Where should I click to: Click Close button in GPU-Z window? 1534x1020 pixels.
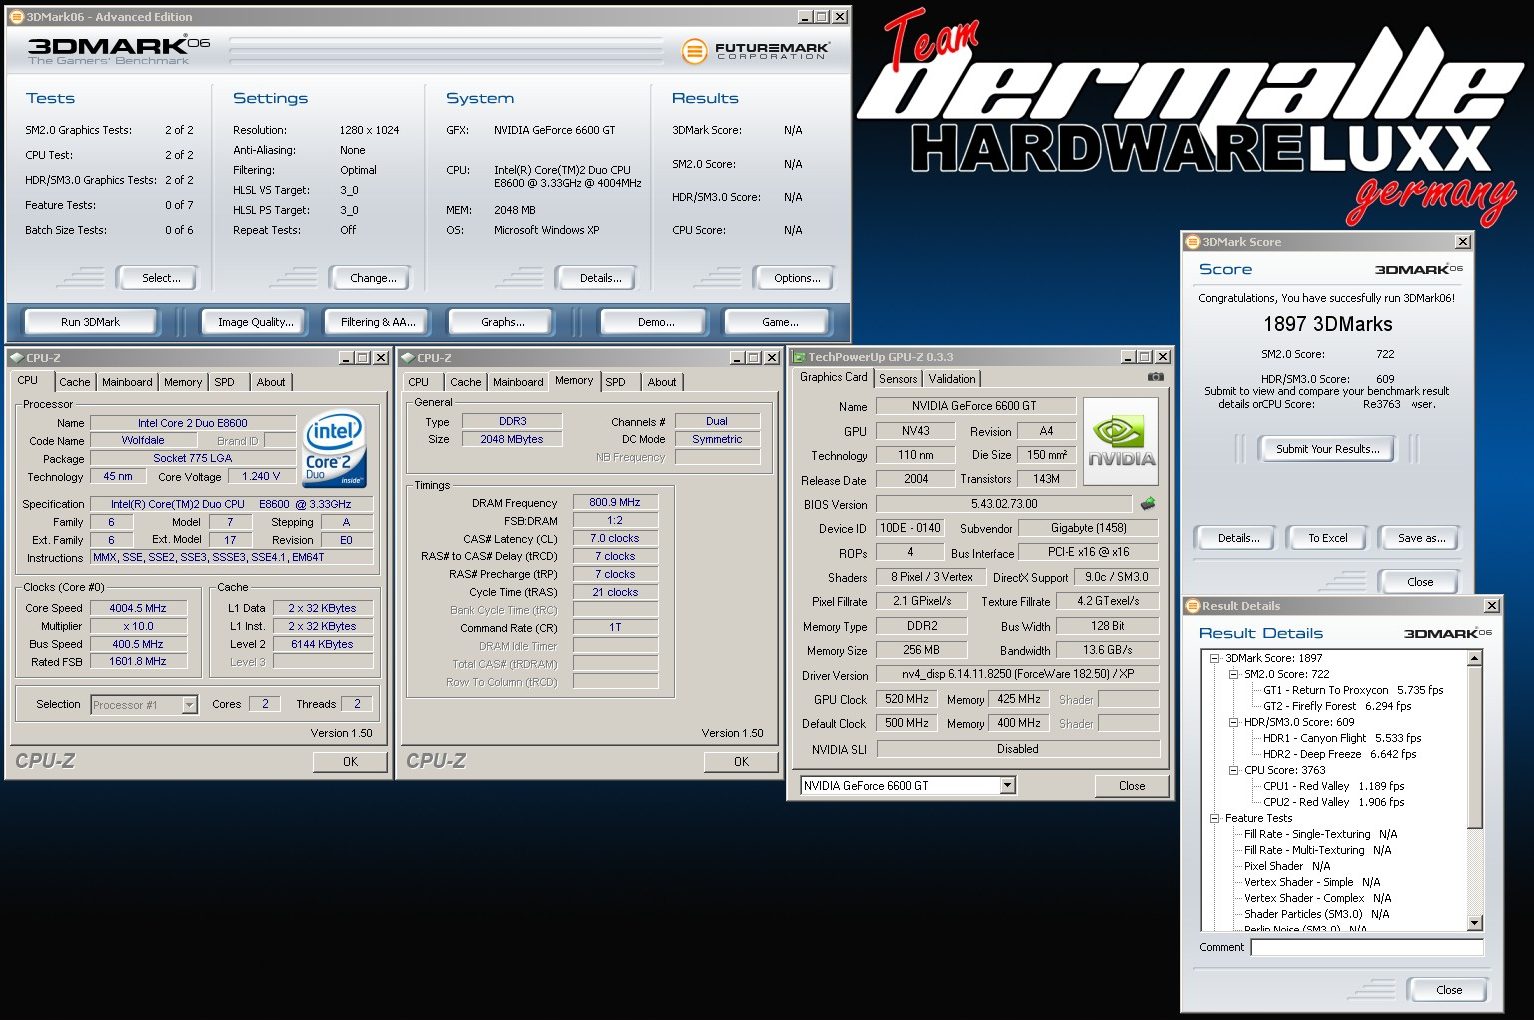tap(1131, 786)
